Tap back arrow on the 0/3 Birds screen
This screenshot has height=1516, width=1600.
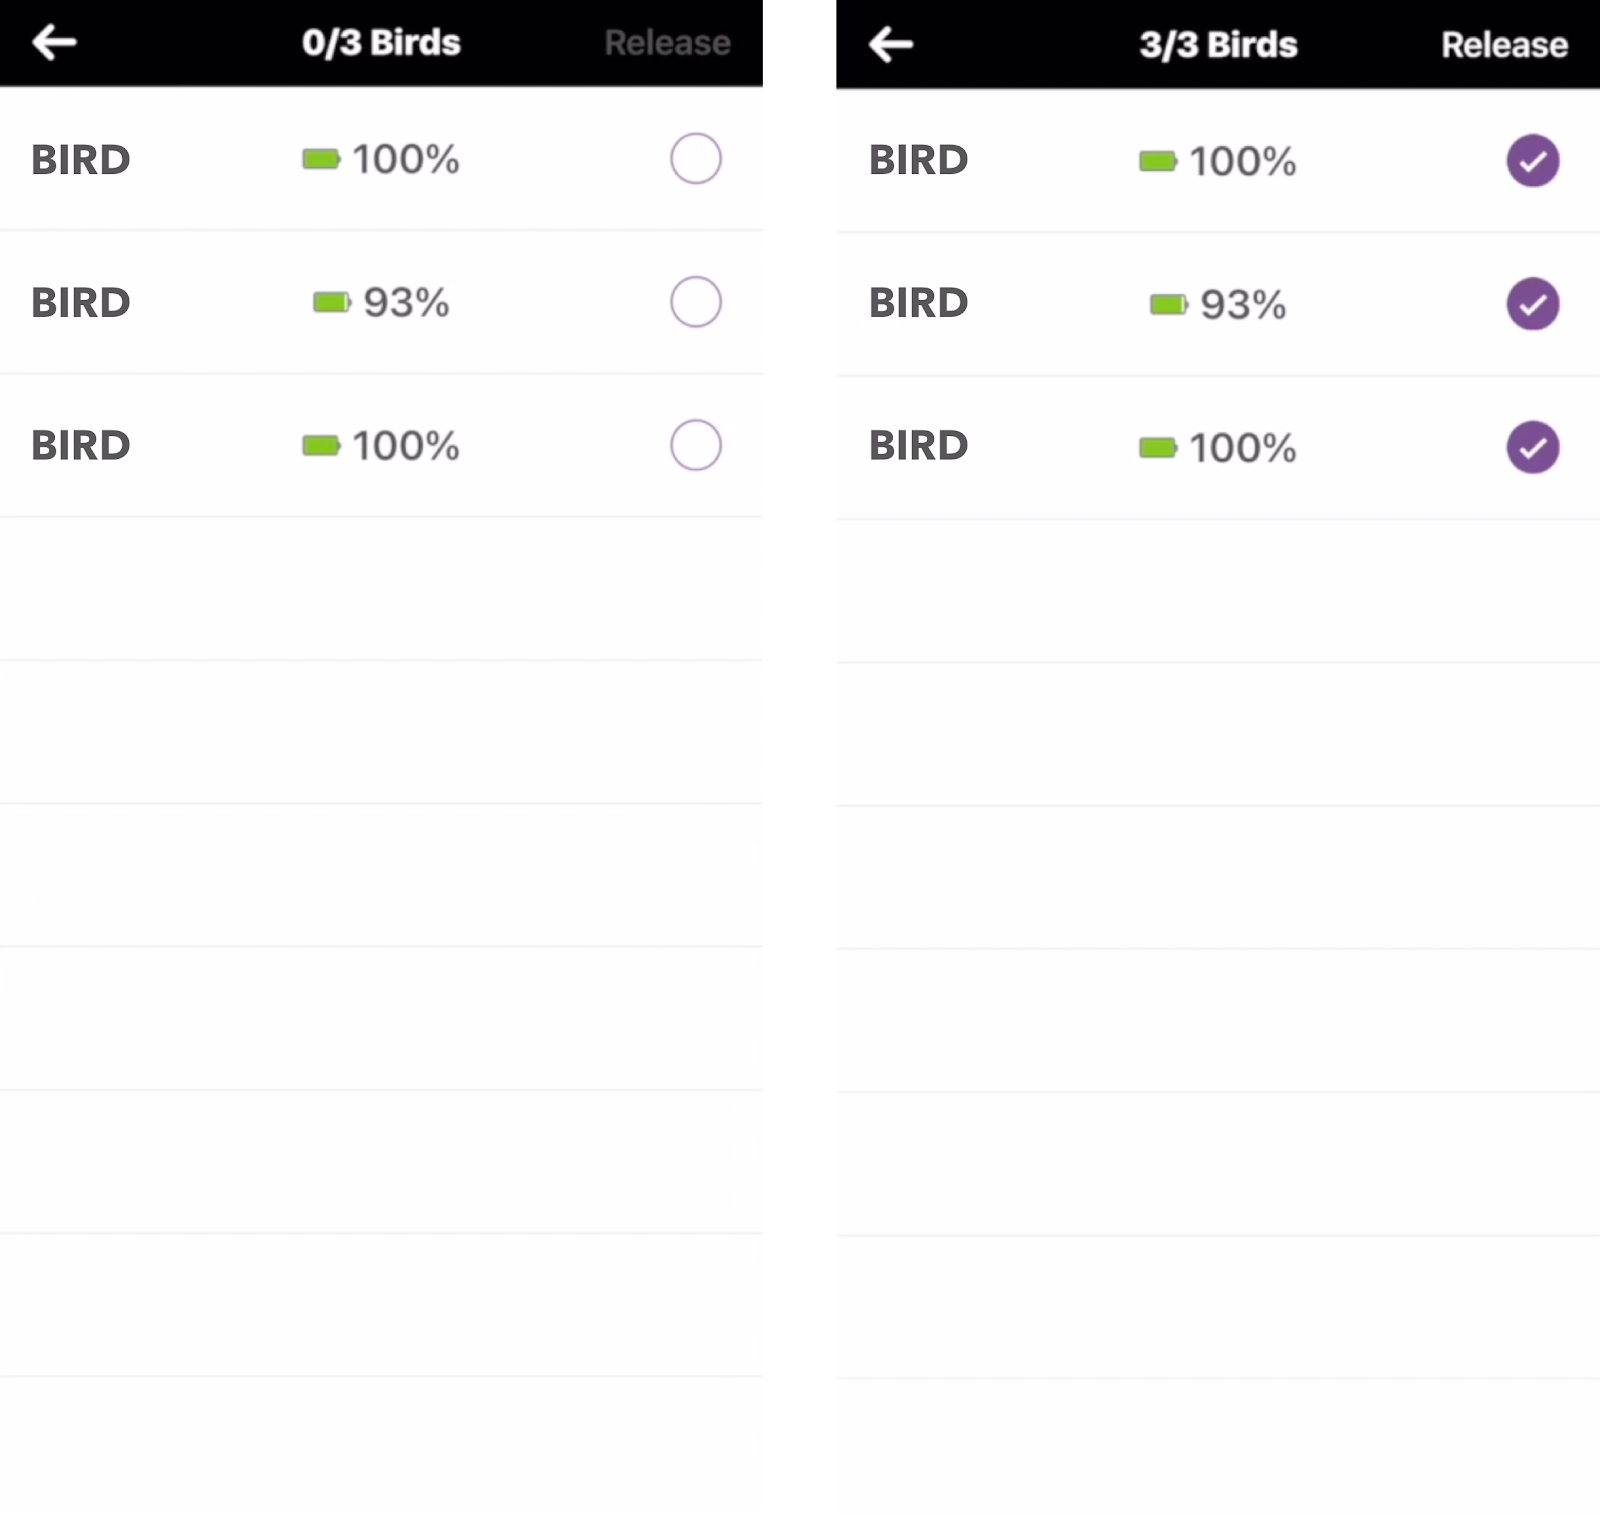pyautogui.click(x=55, y=42)
